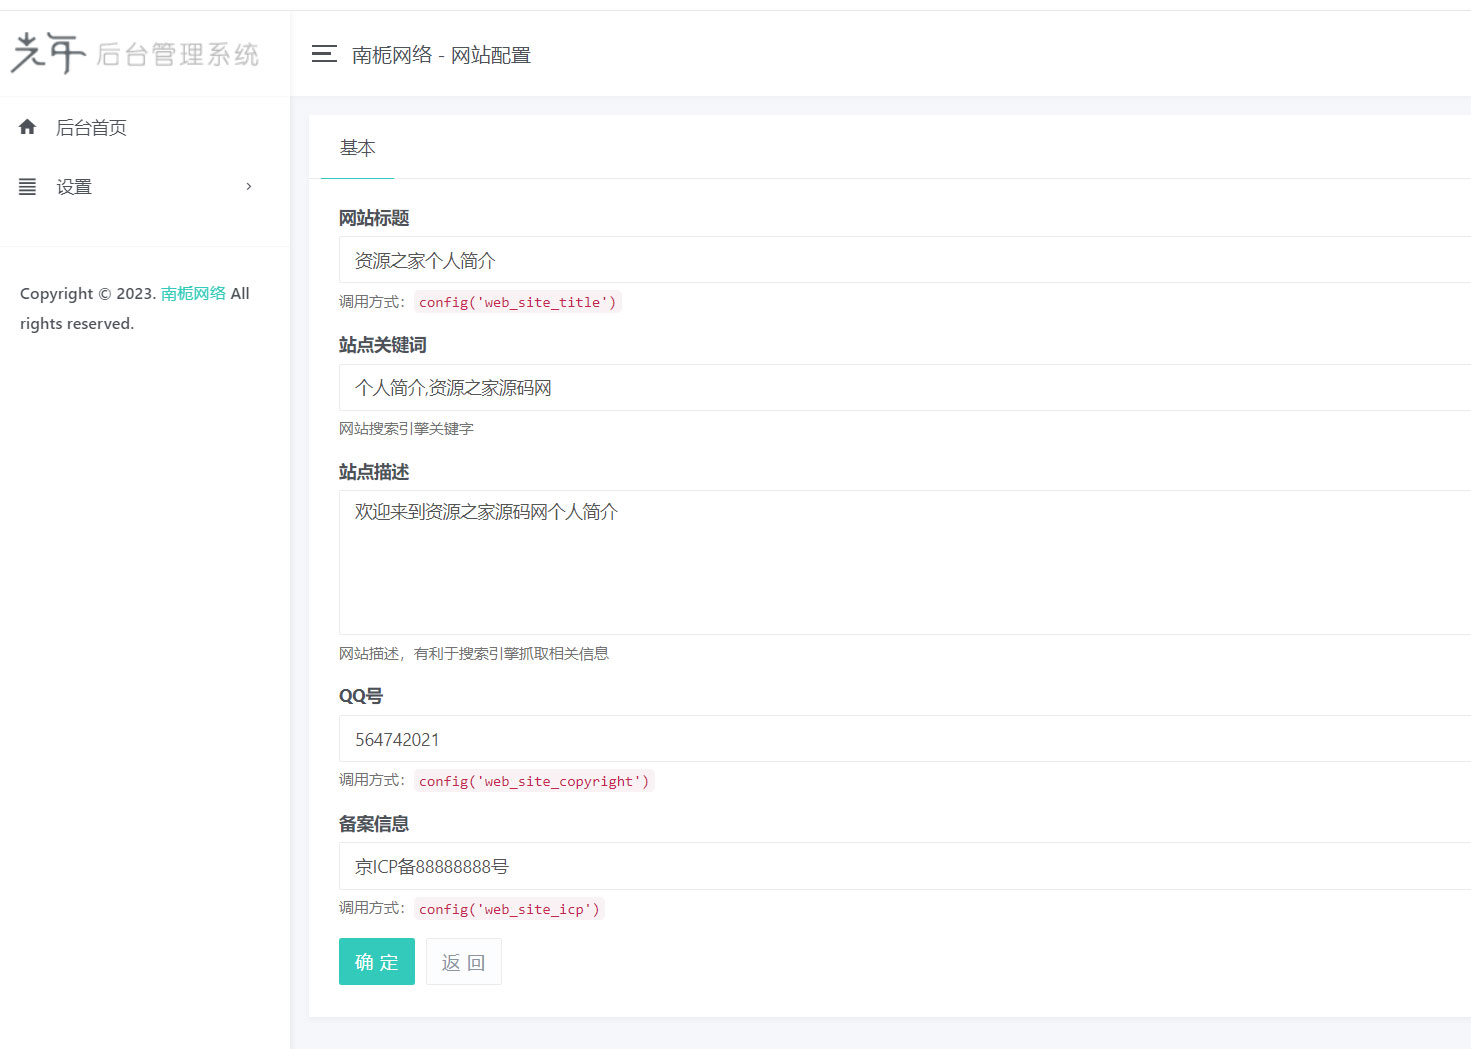Select the 后台首页 sidebar entry
The image size is (1471, 1049).
tap(91, 127)
